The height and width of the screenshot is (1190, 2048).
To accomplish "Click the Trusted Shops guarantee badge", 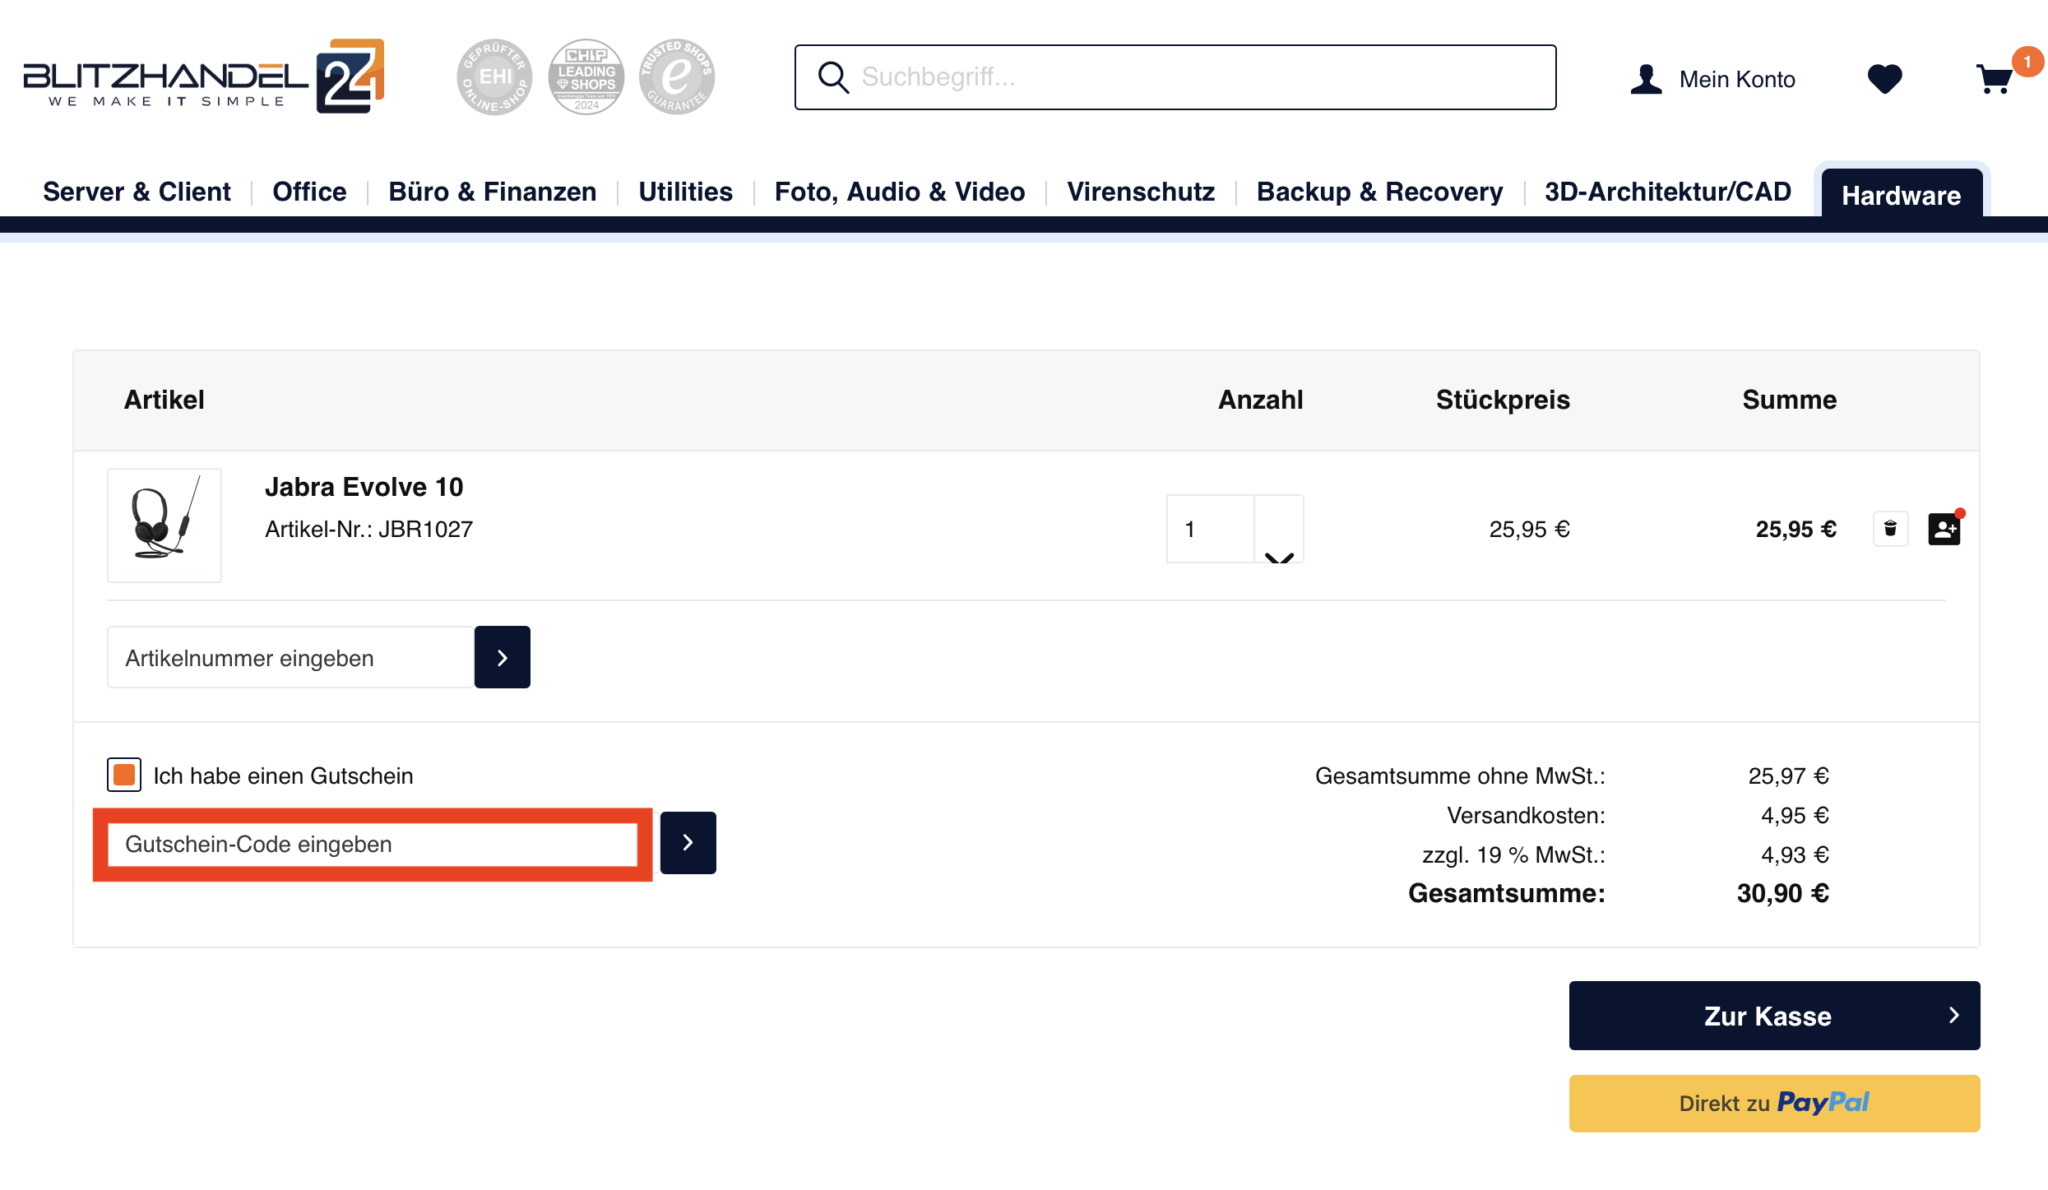I will coord(677,77).
